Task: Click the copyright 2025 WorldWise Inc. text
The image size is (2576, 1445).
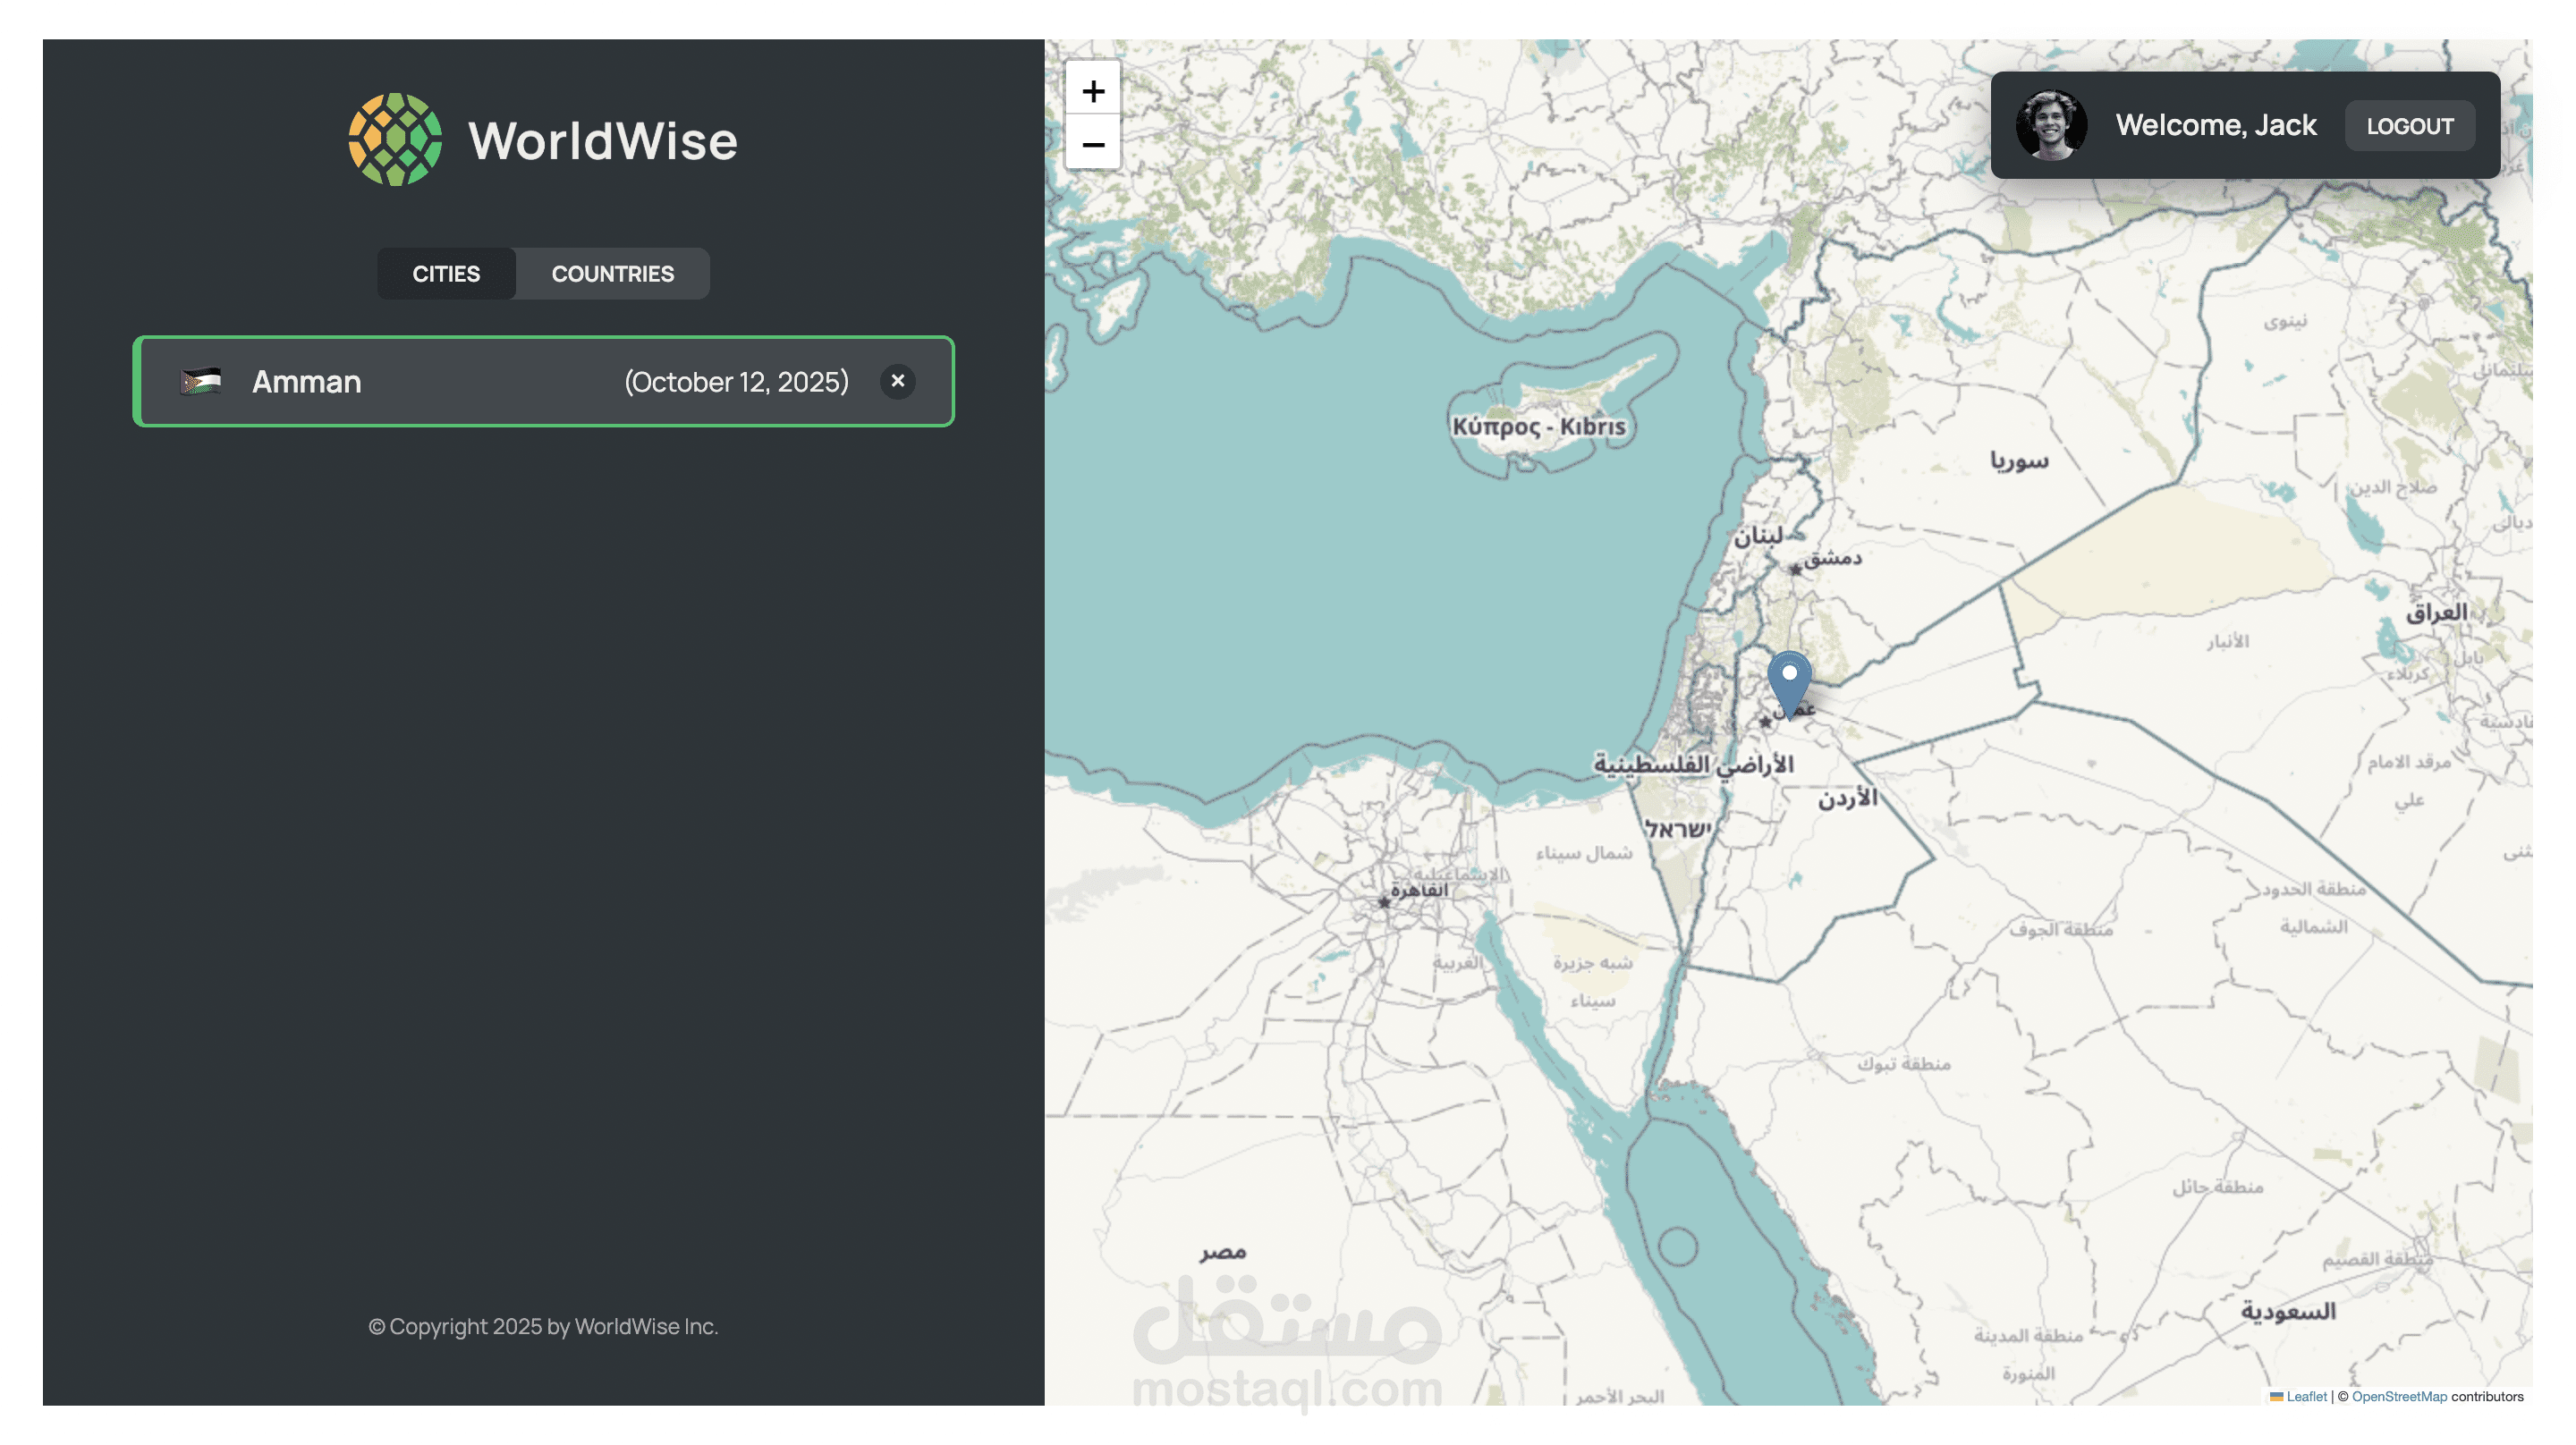Action: click(x=543, y=1326)
